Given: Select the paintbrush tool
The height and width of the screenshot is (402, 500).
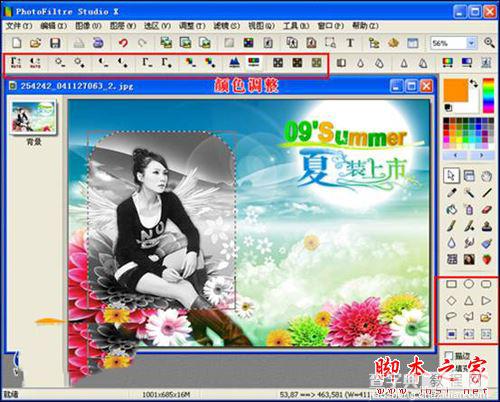Looking at the screenshot, I should [x=451, y=226].
